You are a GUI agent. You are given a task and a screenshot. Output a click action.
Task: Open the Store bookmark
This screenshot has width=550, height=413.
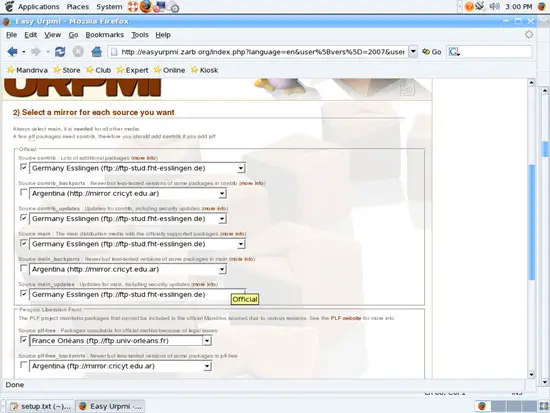tap(67, 70)
